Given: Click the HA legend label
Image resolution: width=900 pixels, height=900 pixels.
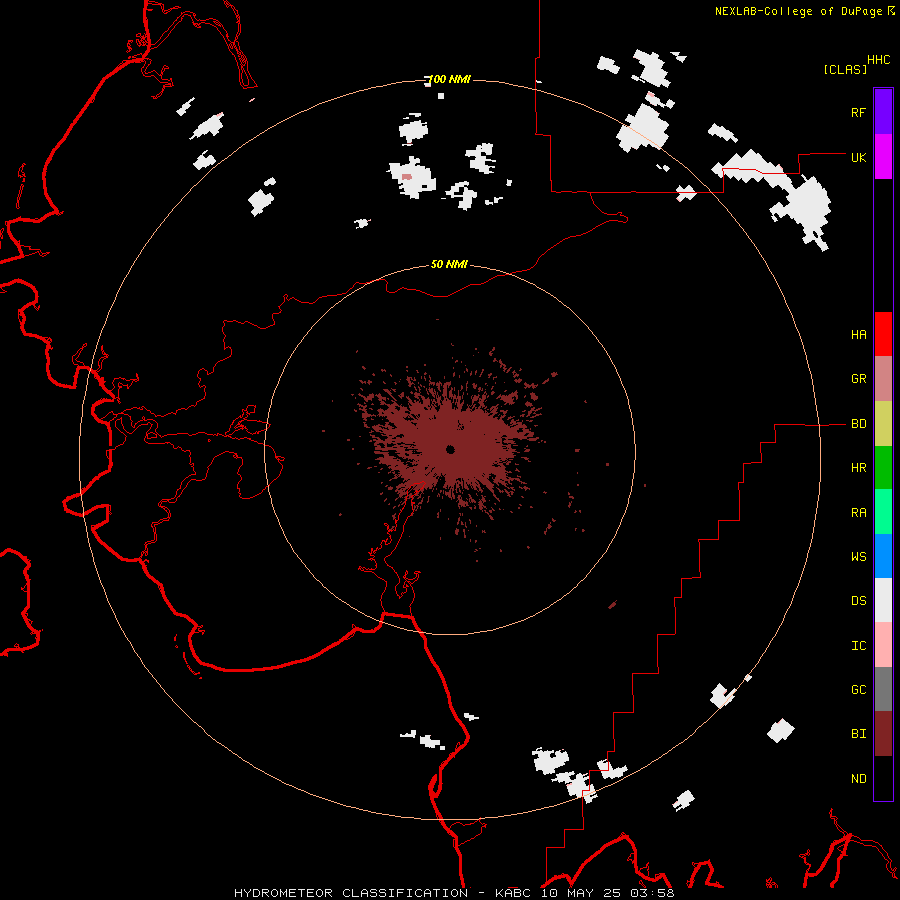Looking at the screenshot, I should [x=858, y=335].
